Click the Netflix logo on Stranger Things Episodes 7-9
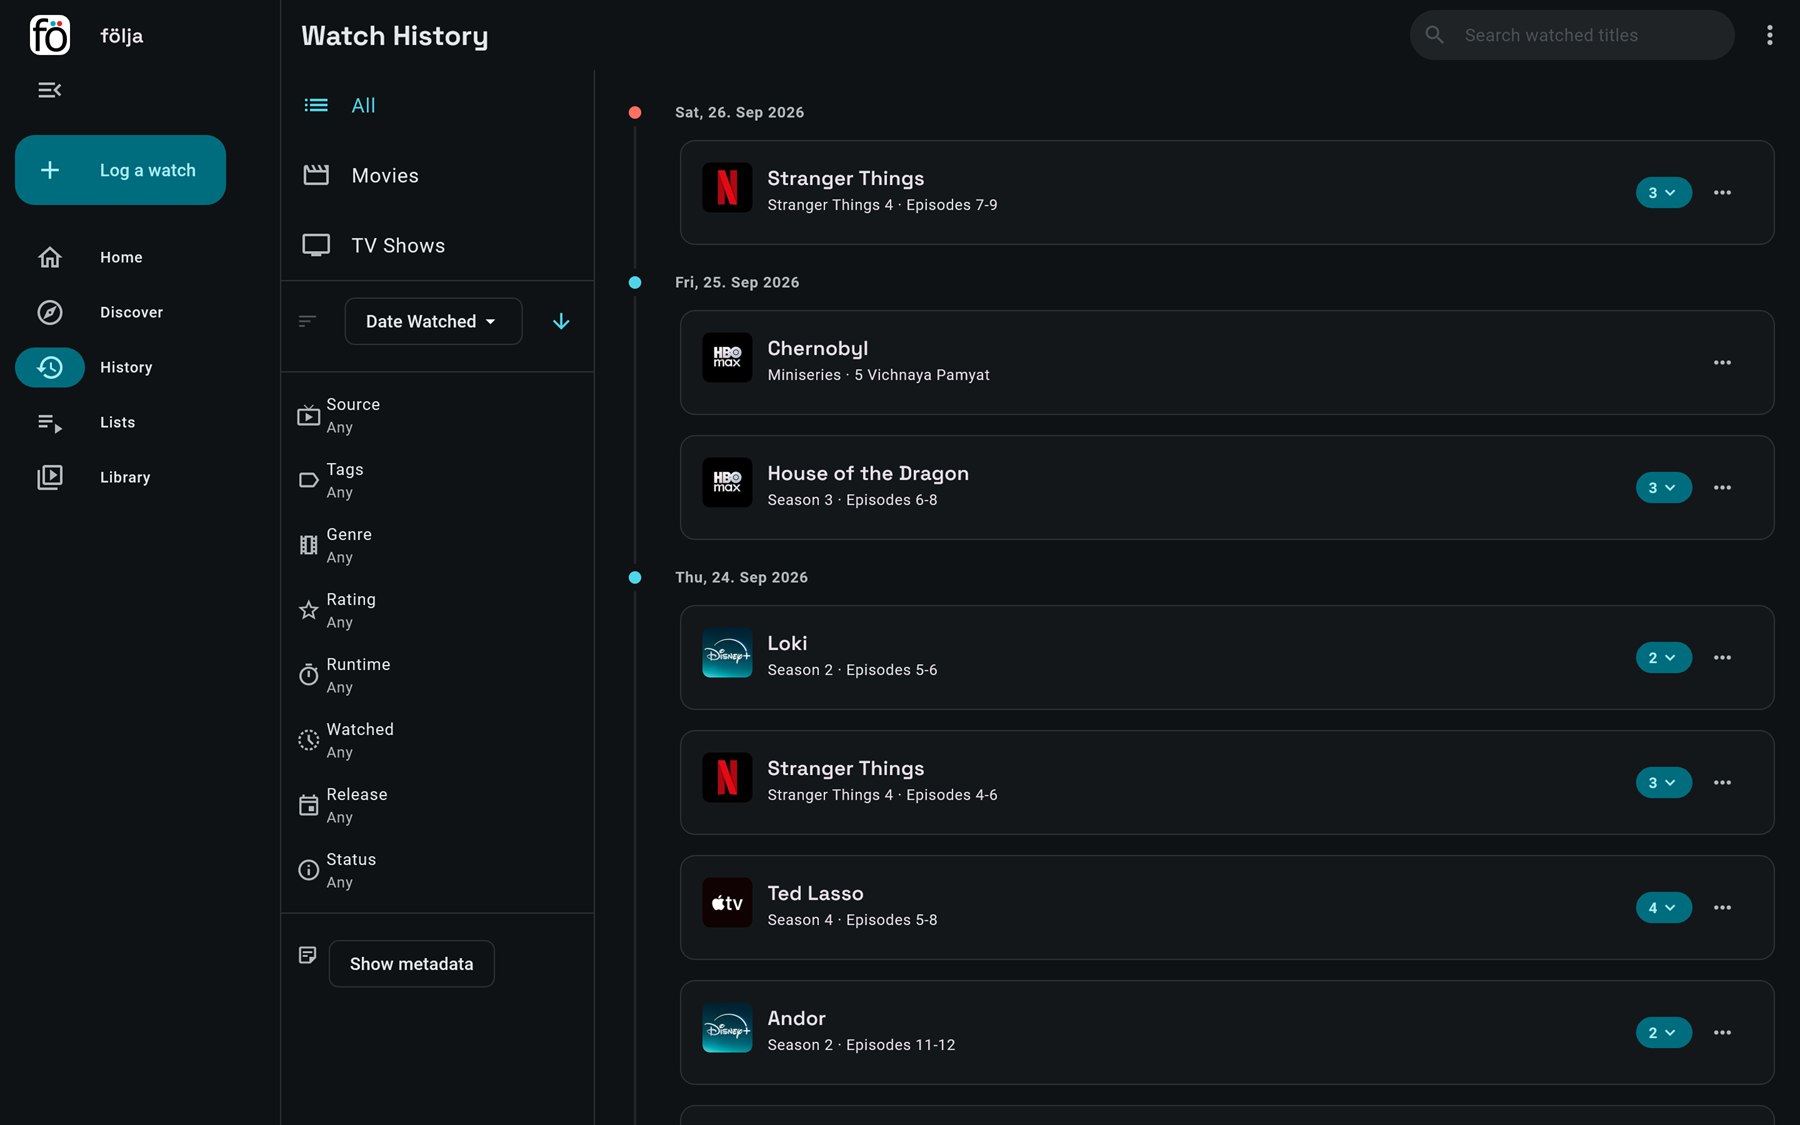 pyautogui.click(x=727, y=187)
